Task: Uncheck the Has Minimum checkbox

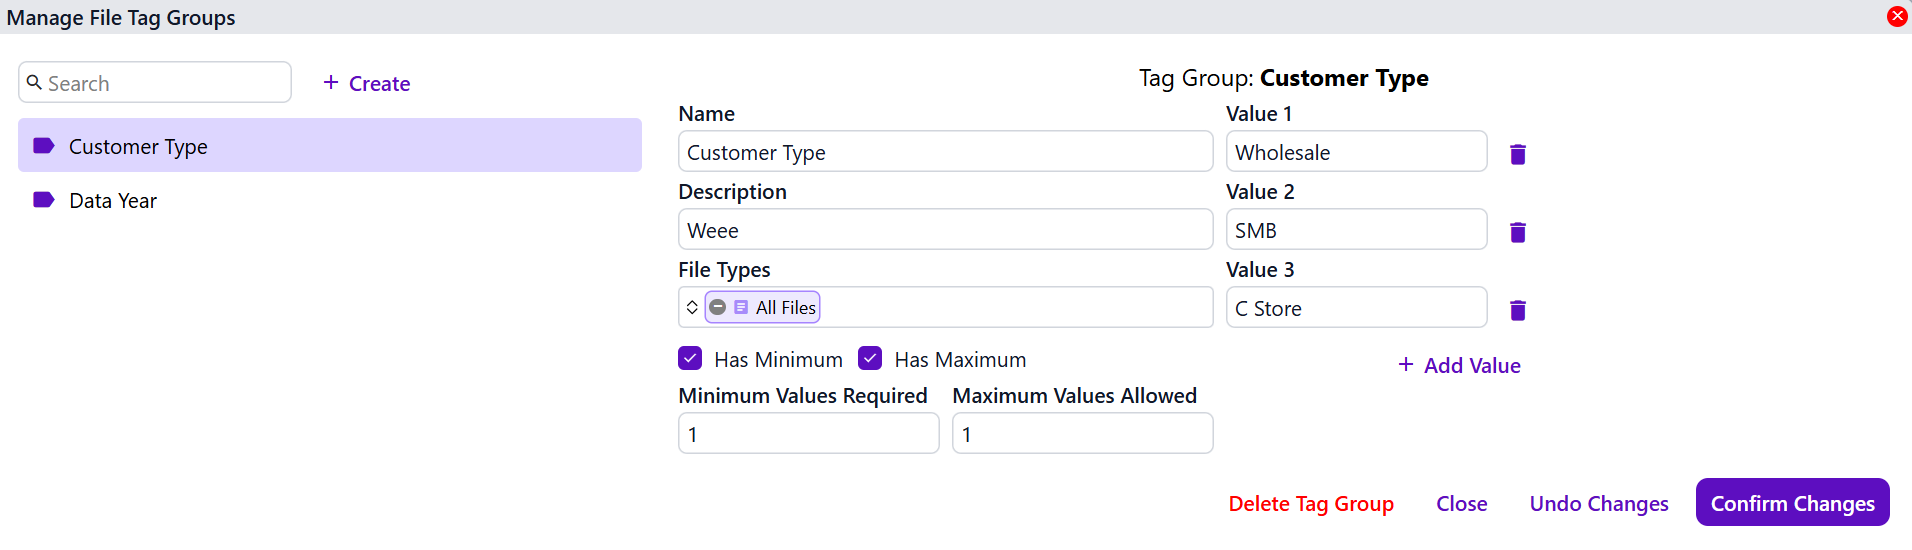Action: click(x=690, y=359)
